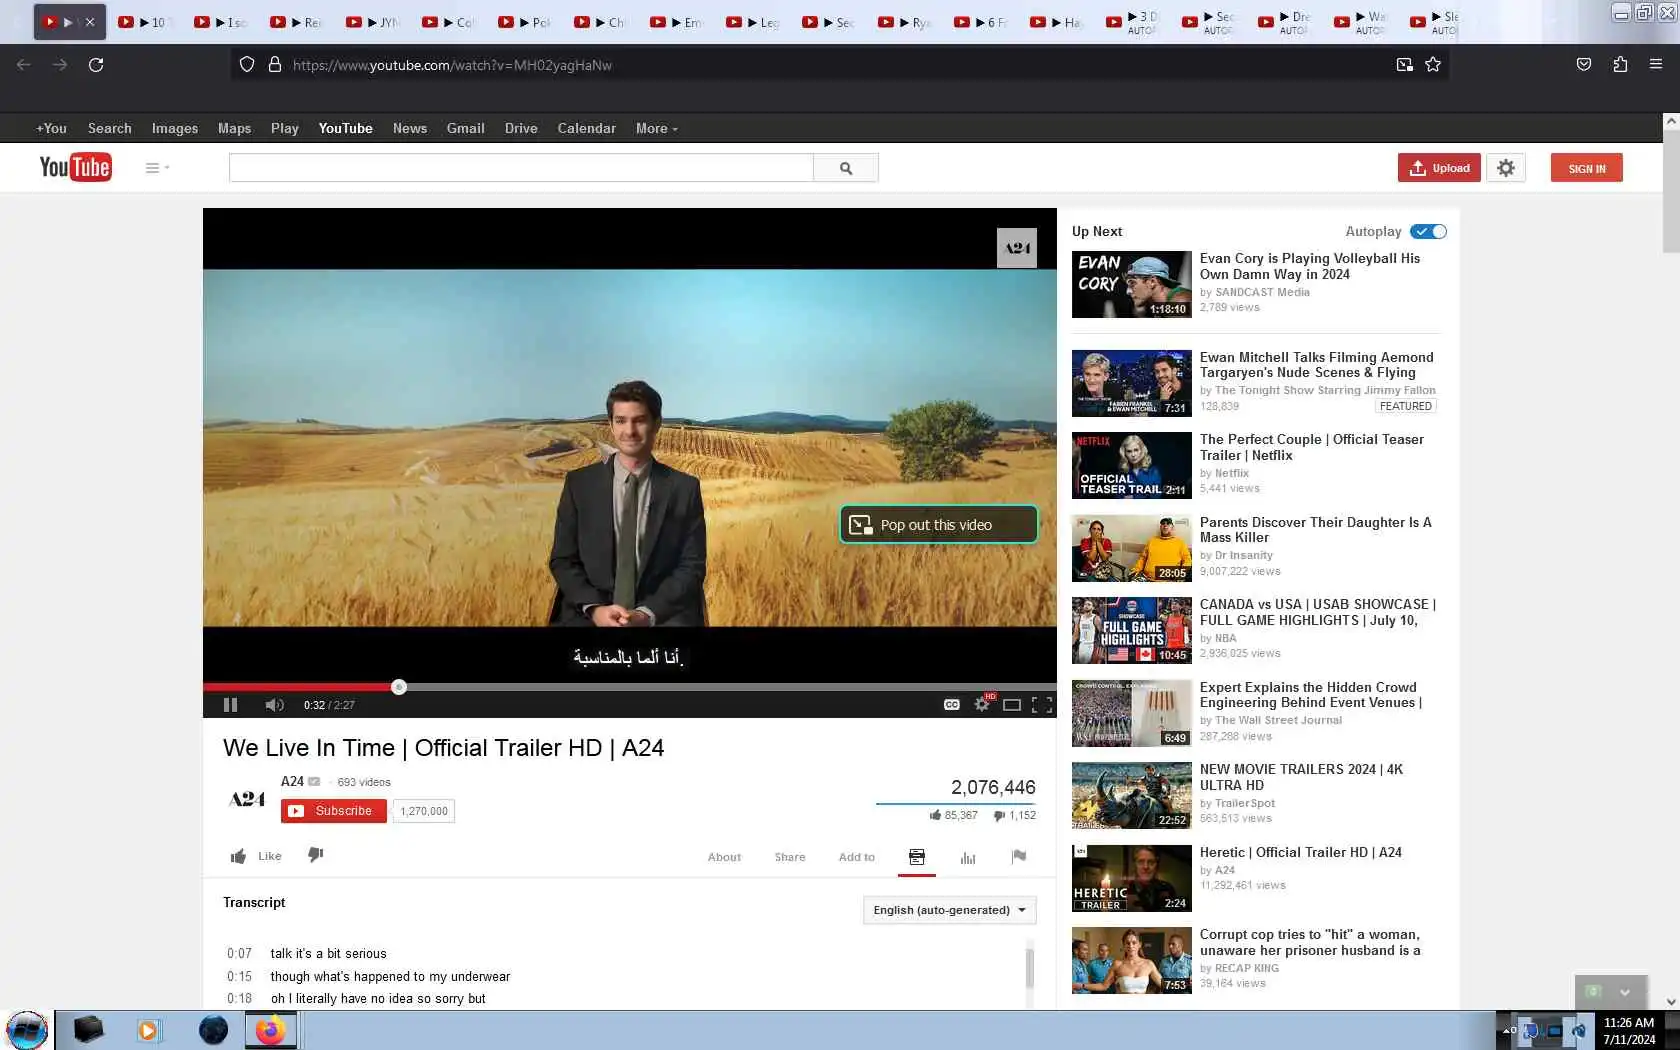Toggle the Autoplay switch
This screenshot has width=1680, height=1050.
1428,231
